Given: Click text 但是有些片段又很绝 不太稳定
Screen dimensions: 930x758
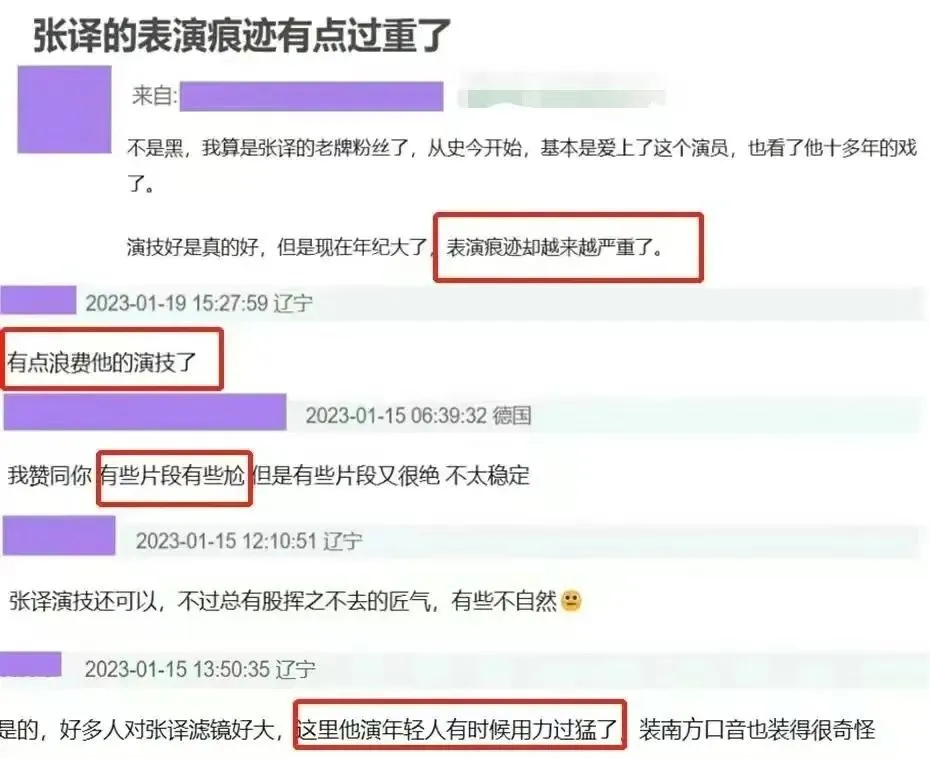Looking at the screenshot, I should click(391, 476).
